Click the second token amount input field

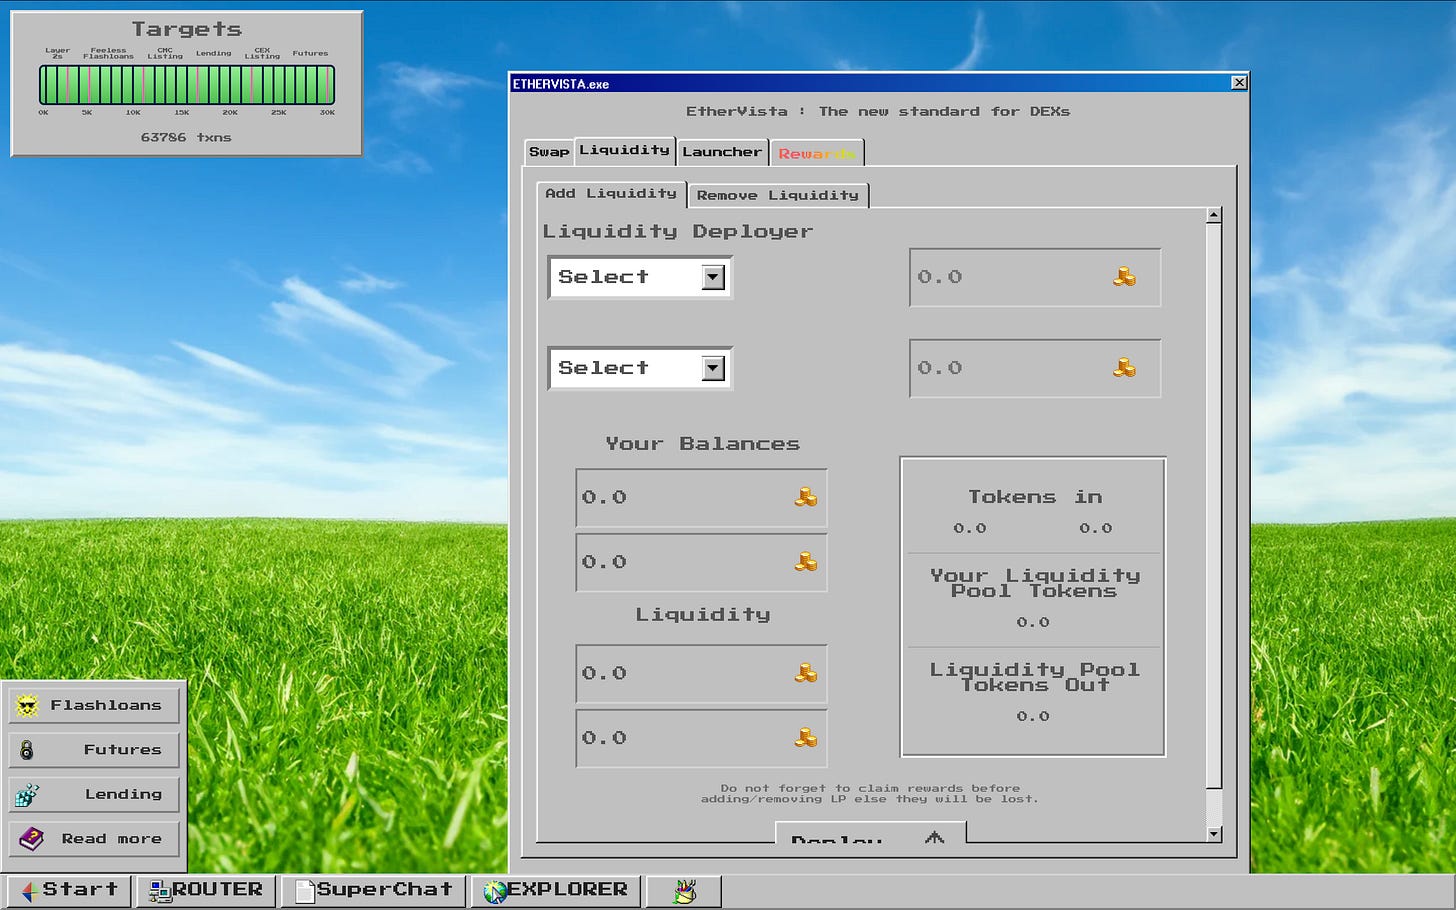click(1035, 368)
